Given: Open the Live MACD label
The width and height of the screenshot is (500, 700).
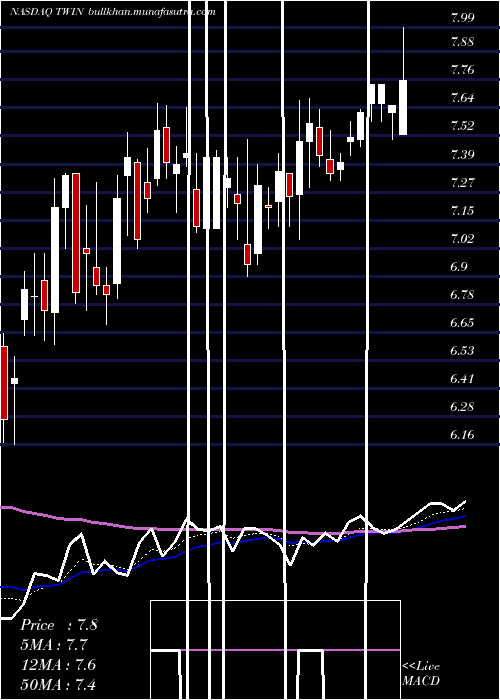Looking at the screenshot, I should 421,673.
